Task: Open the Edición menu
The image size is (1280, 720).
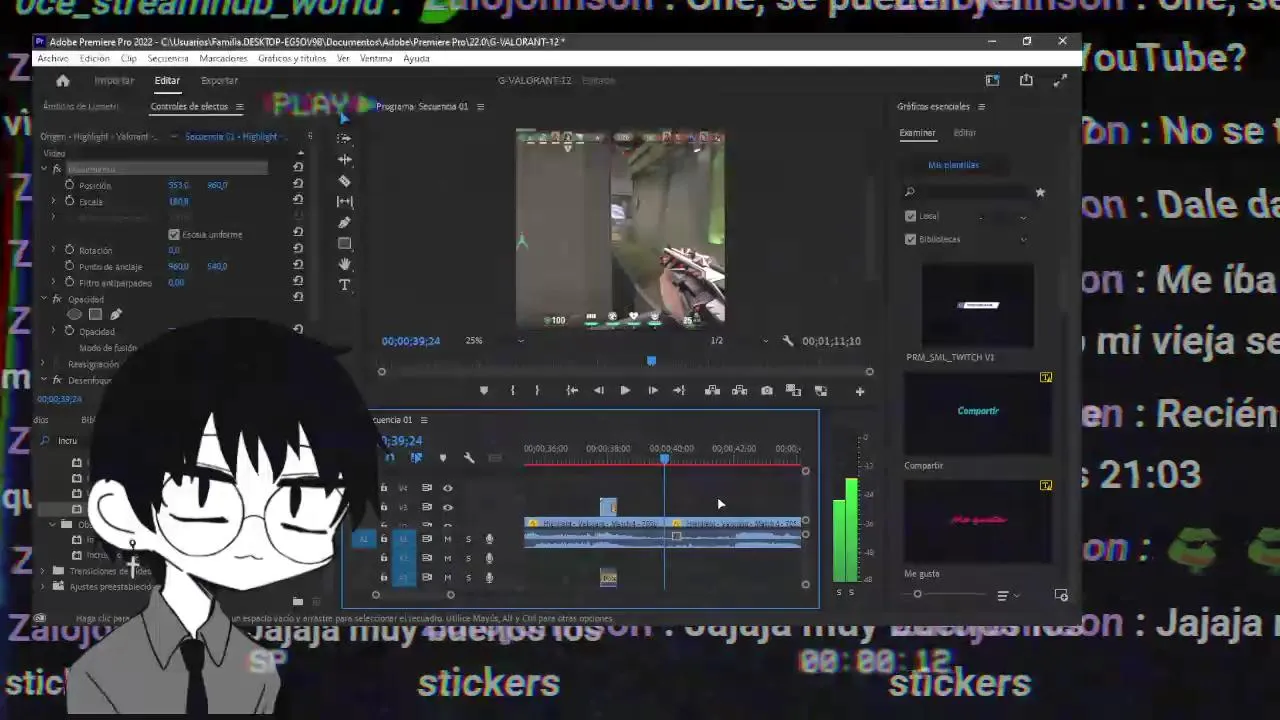Action: (x=95, y=59)
